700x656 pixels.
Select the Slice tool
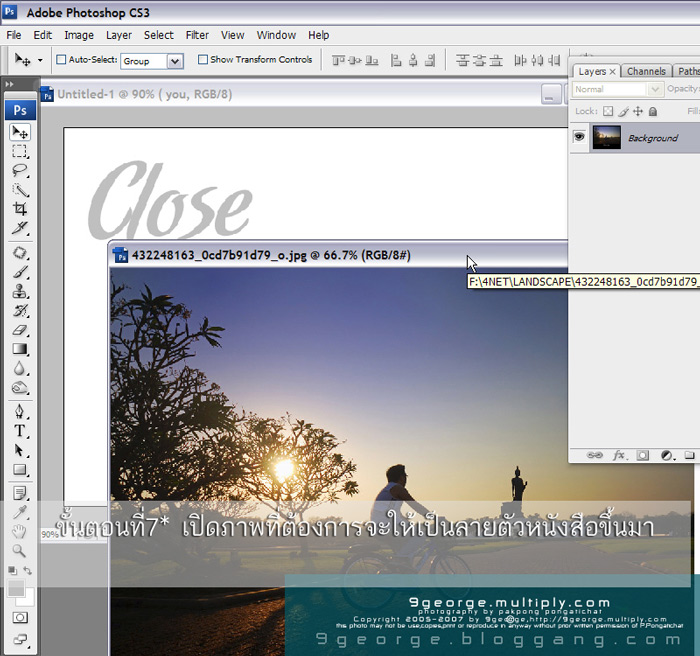[20, 228]
